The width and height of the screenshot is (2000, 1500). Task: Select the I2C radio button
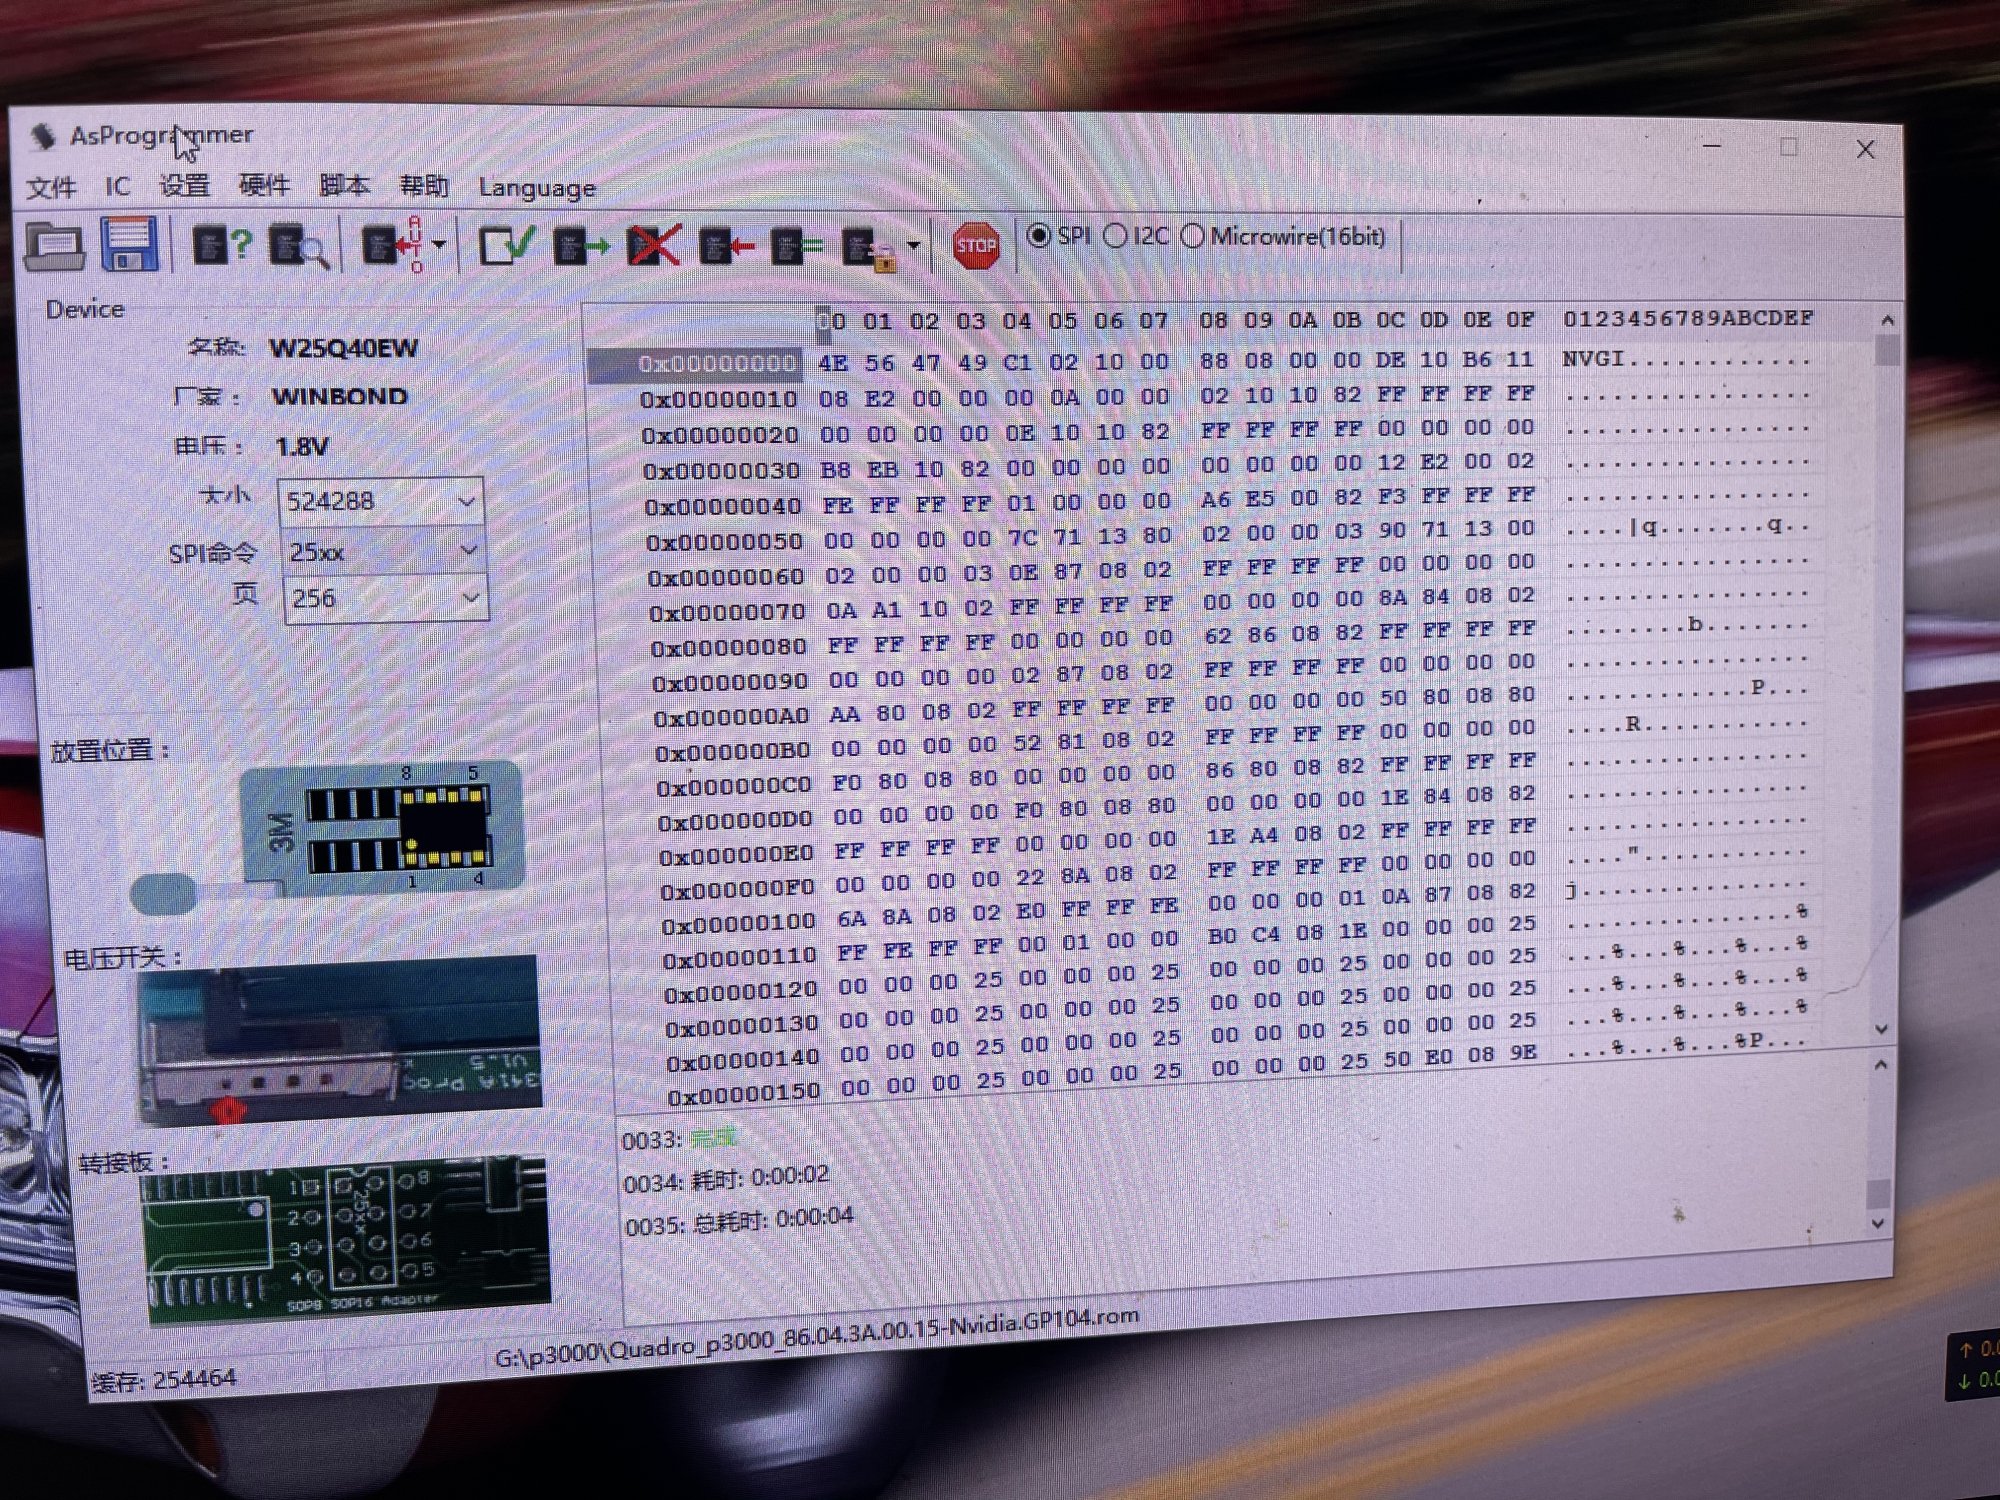pyautogui.click(x=1115, y=237)
